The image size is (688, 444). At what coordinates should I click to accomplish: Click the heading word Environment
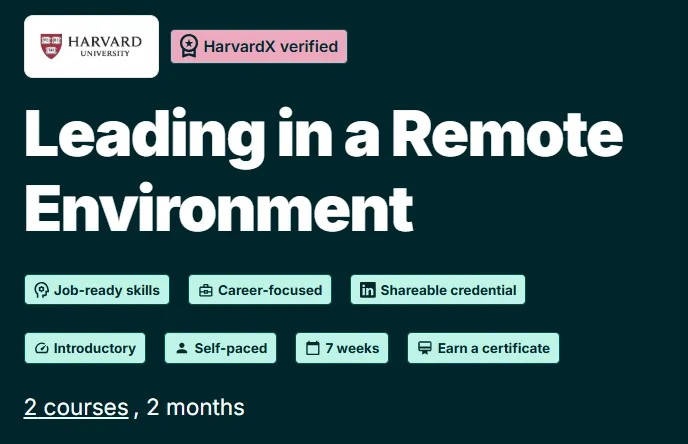219,208
